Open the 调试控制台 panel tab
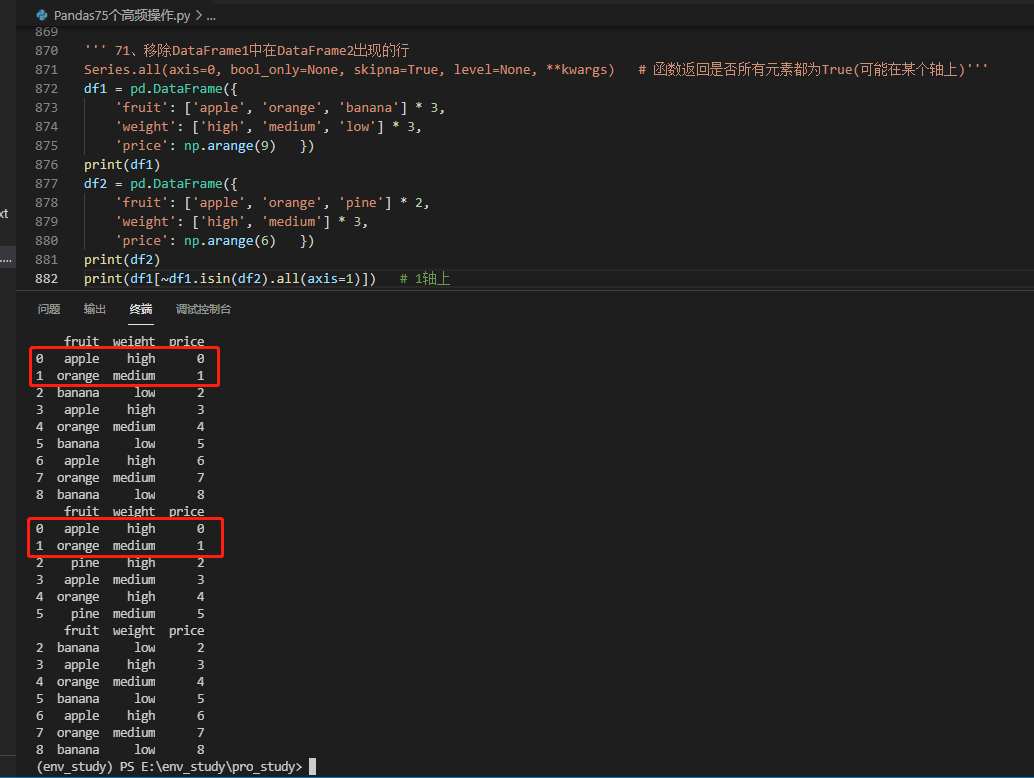The width and height of the screenshot is (1034, 778). [203, 309]
